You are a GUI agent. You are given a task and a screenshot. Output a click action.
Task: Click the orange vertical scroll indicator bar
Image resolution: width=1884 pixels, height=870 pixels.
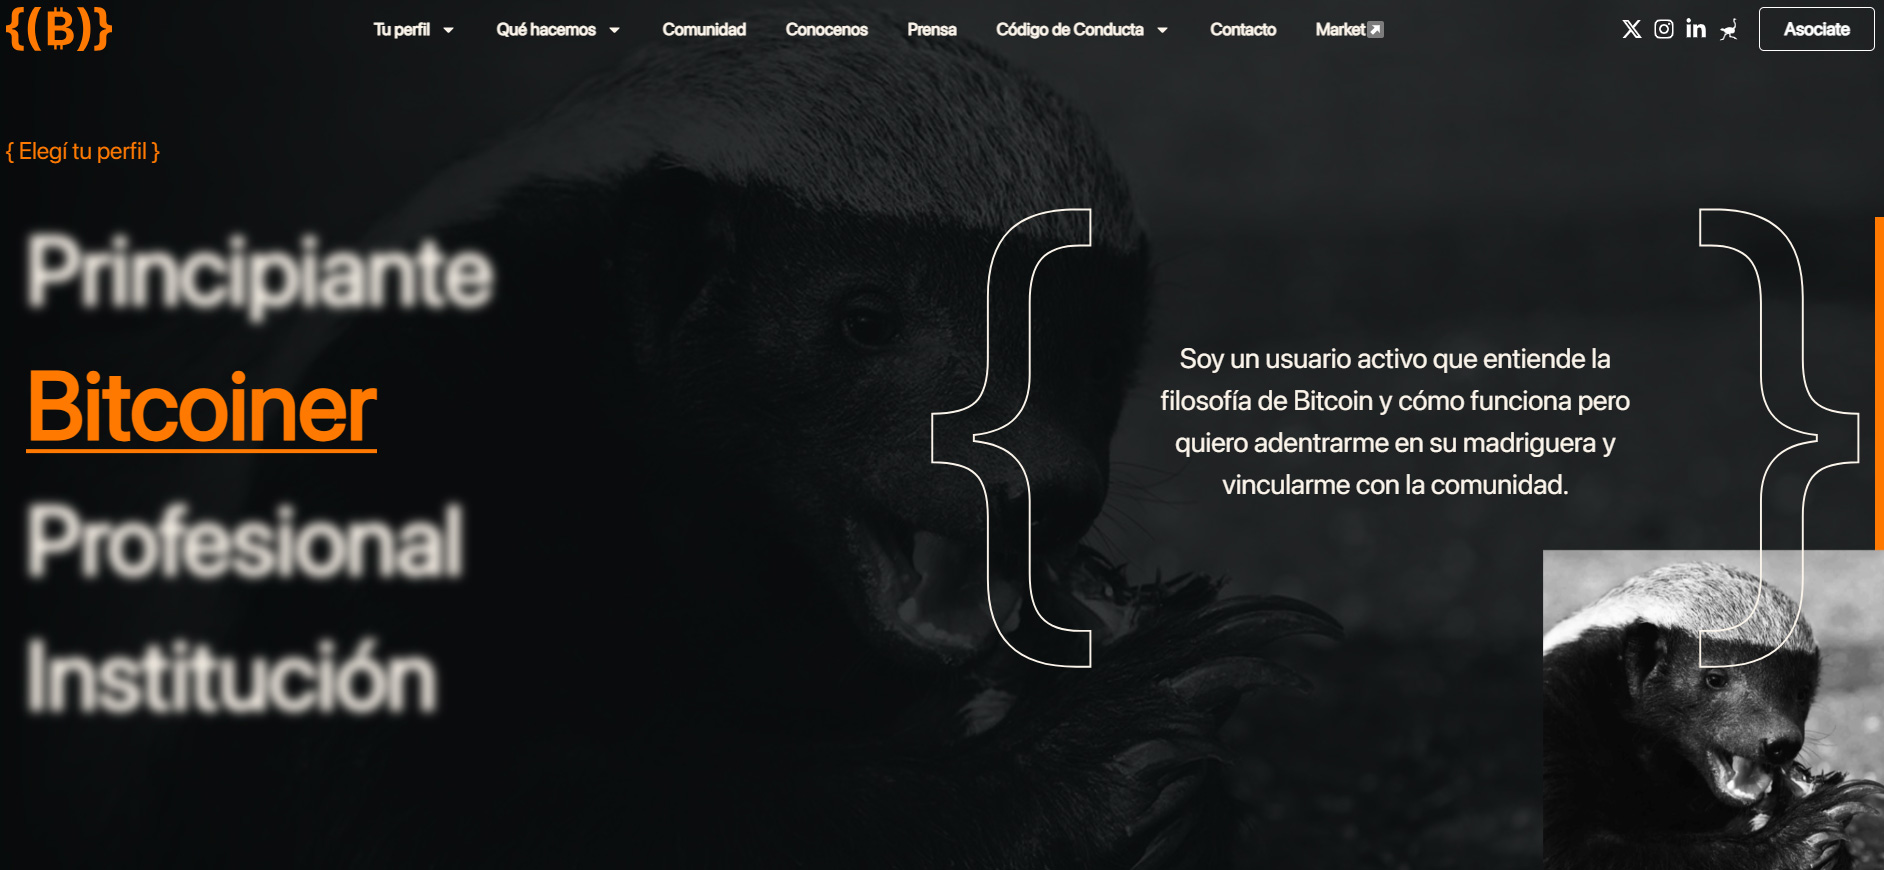1878,382
